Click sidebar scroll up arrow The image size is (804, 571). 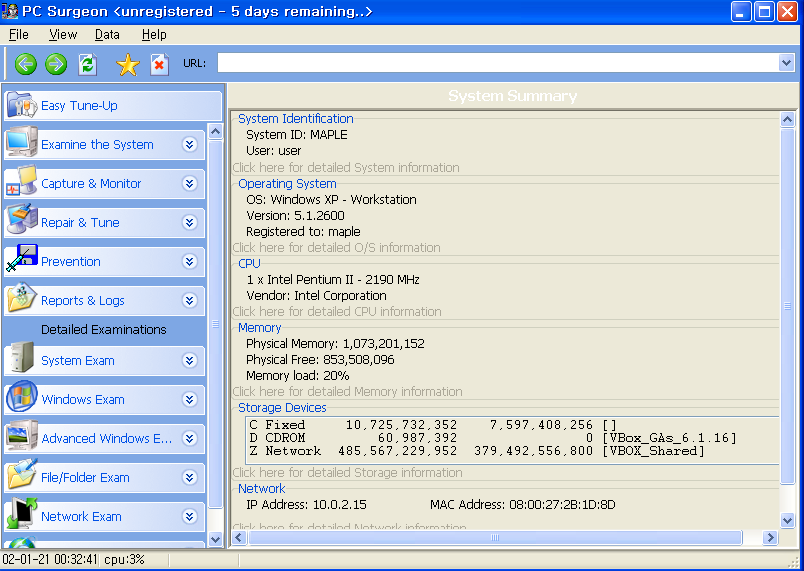(x=215, y=132)
